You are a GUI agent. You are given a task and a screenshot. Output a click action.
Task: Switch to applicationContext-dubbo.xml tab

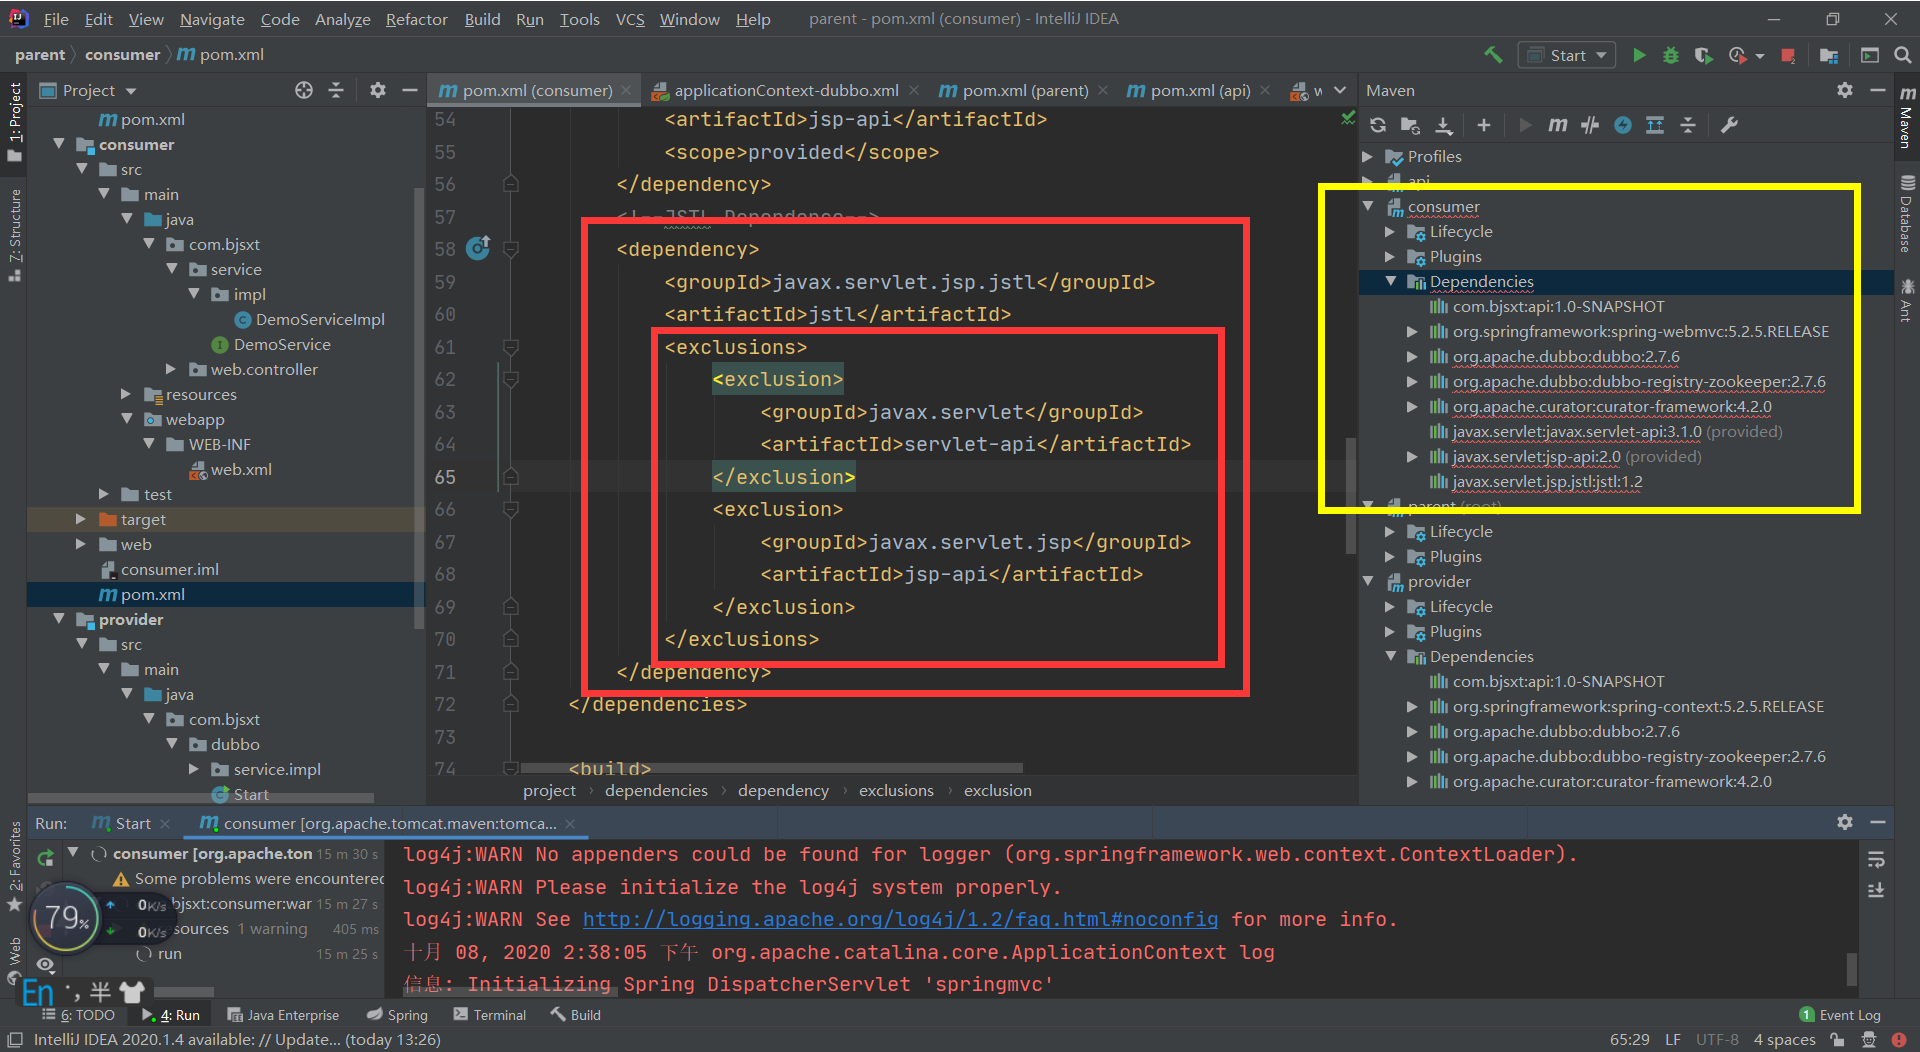786,90
